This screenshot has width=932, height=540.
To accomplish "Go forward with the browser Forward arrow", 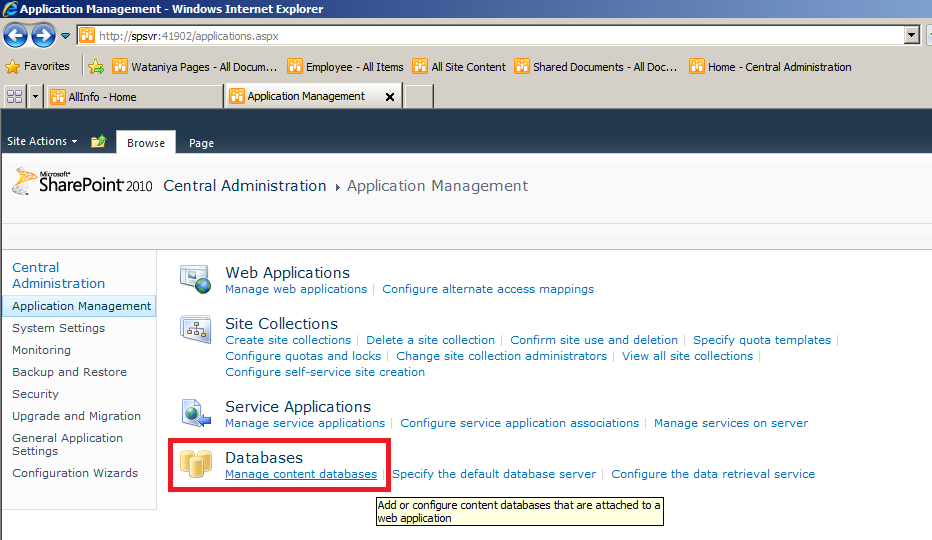I will click(43, 36).
